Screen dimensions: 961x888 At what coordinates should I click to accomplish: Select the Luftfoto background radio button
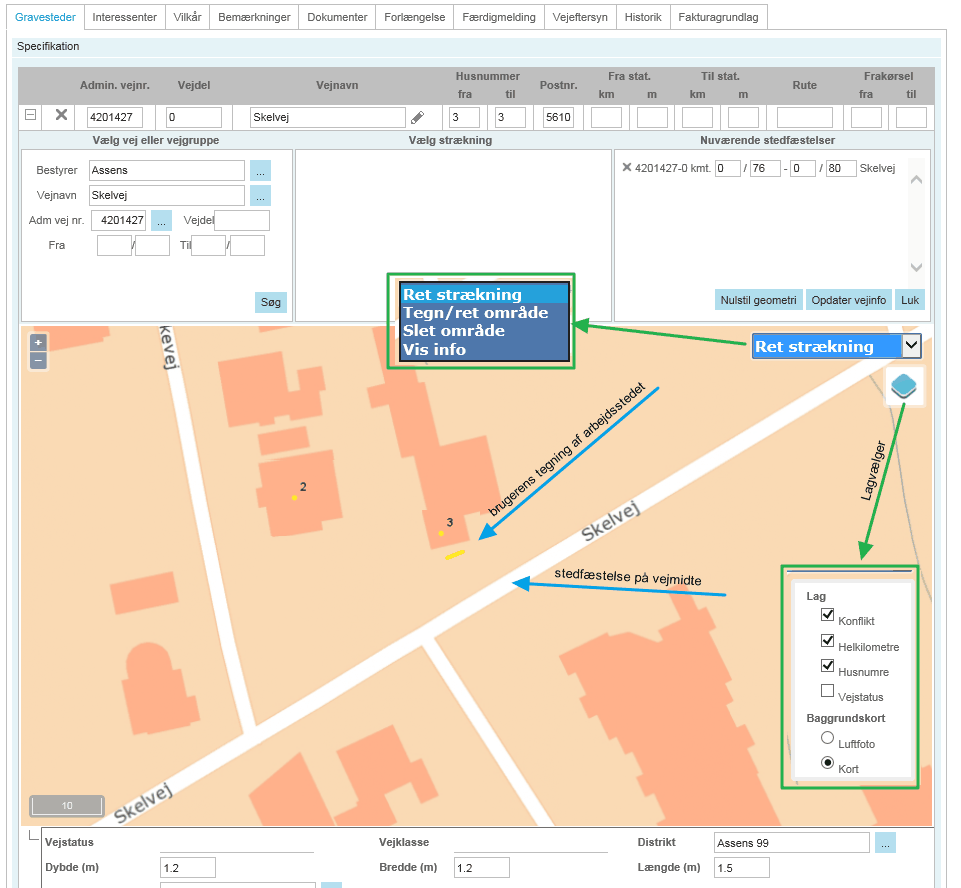pyautogui.click(x=827, y=738)
